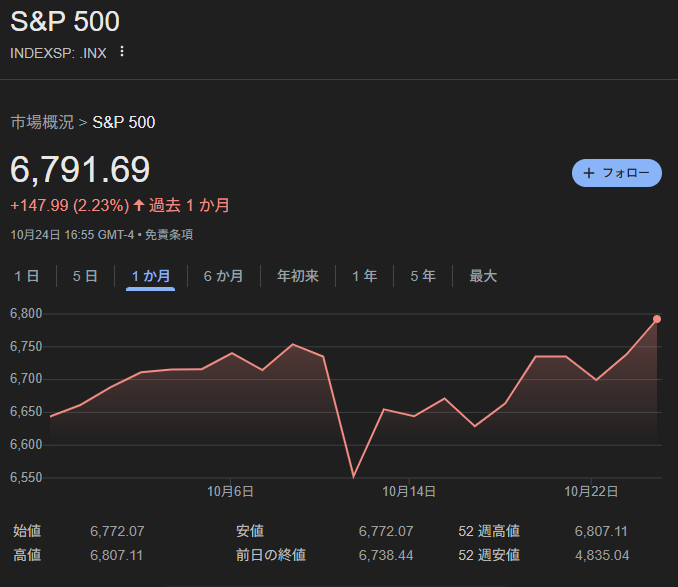Click the フォロー follow button

coord(616,173)
